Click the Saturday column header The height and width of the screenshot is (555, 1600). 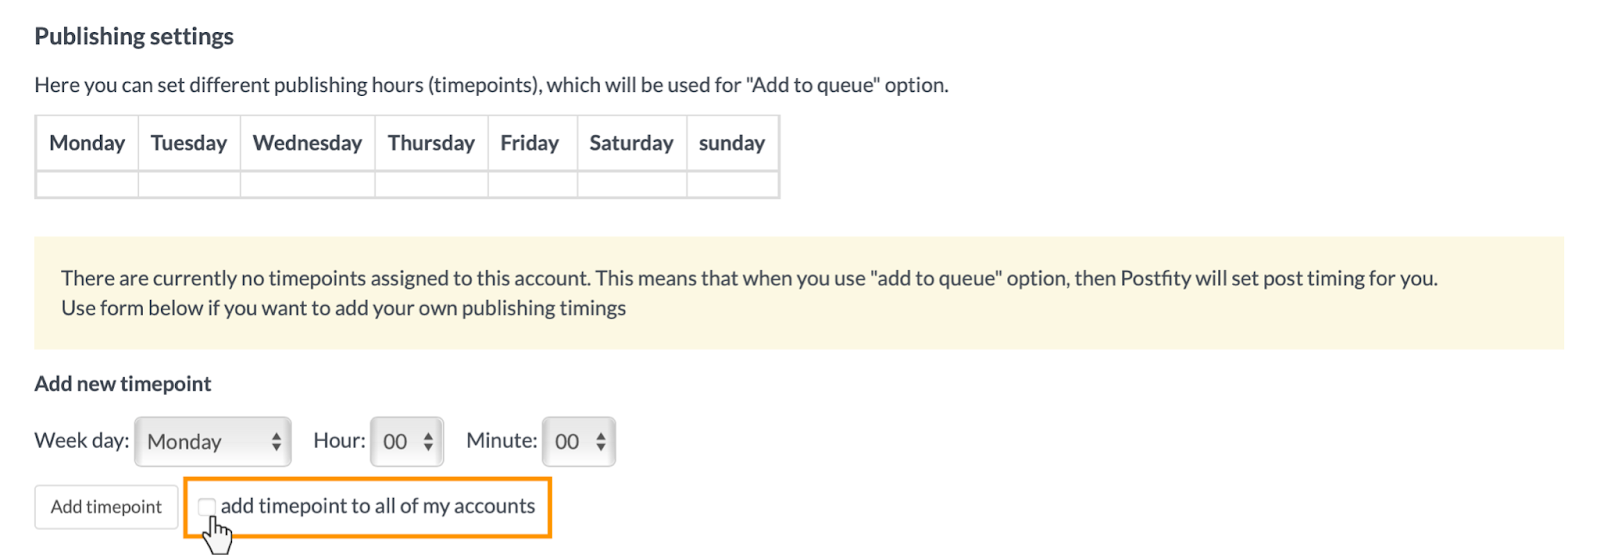click(631, 143)
